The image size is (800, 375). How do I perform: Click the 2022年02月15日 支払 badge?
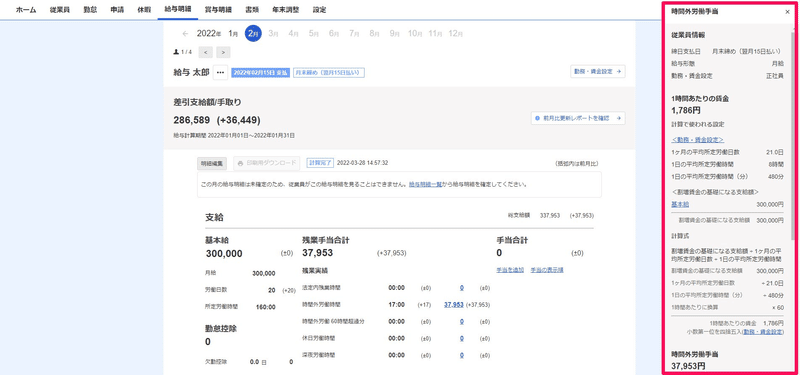(261, 73)
